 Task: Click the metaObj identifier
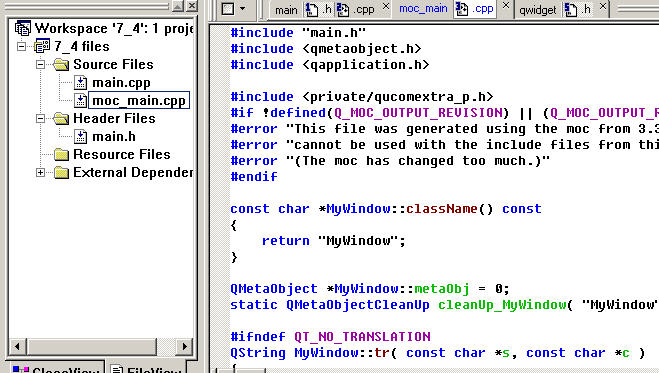point(441,289)
